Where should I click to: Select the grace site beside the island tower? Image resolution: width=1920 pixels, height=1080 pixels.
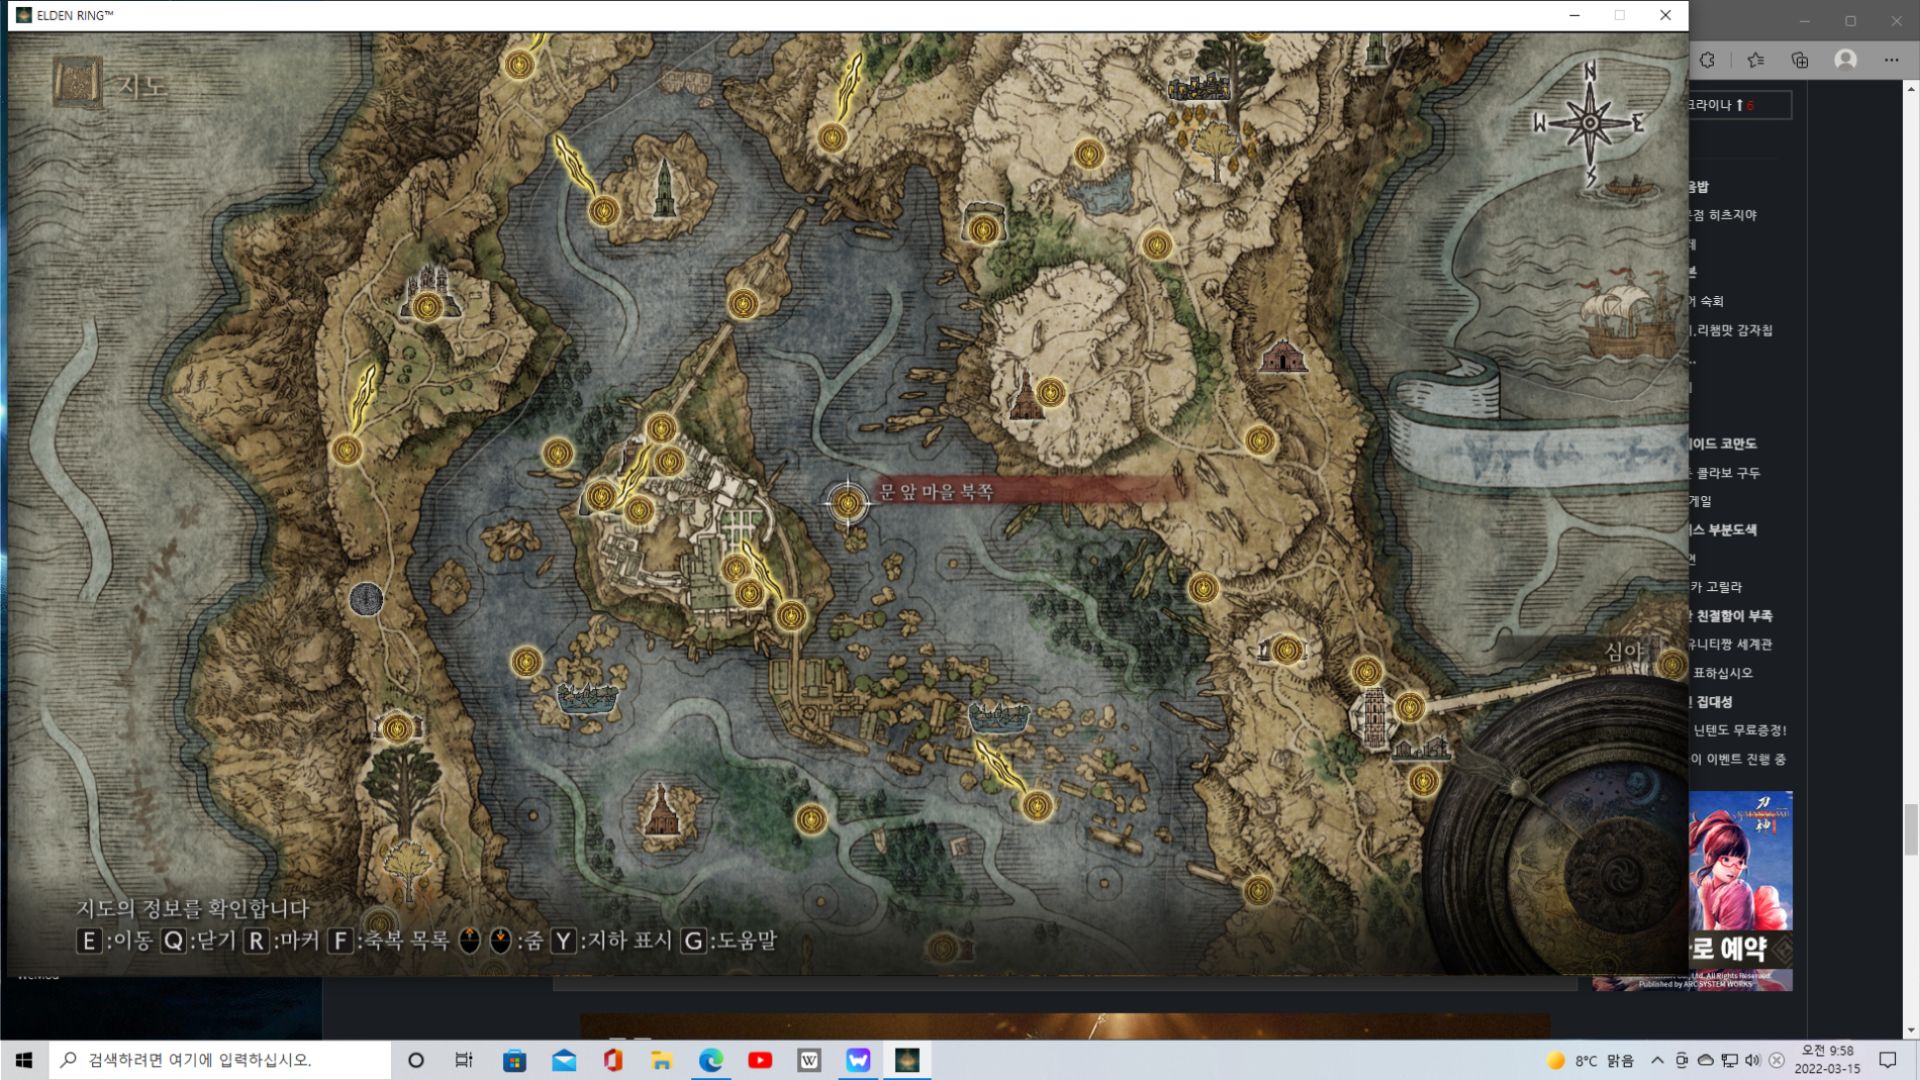point(604,211)
